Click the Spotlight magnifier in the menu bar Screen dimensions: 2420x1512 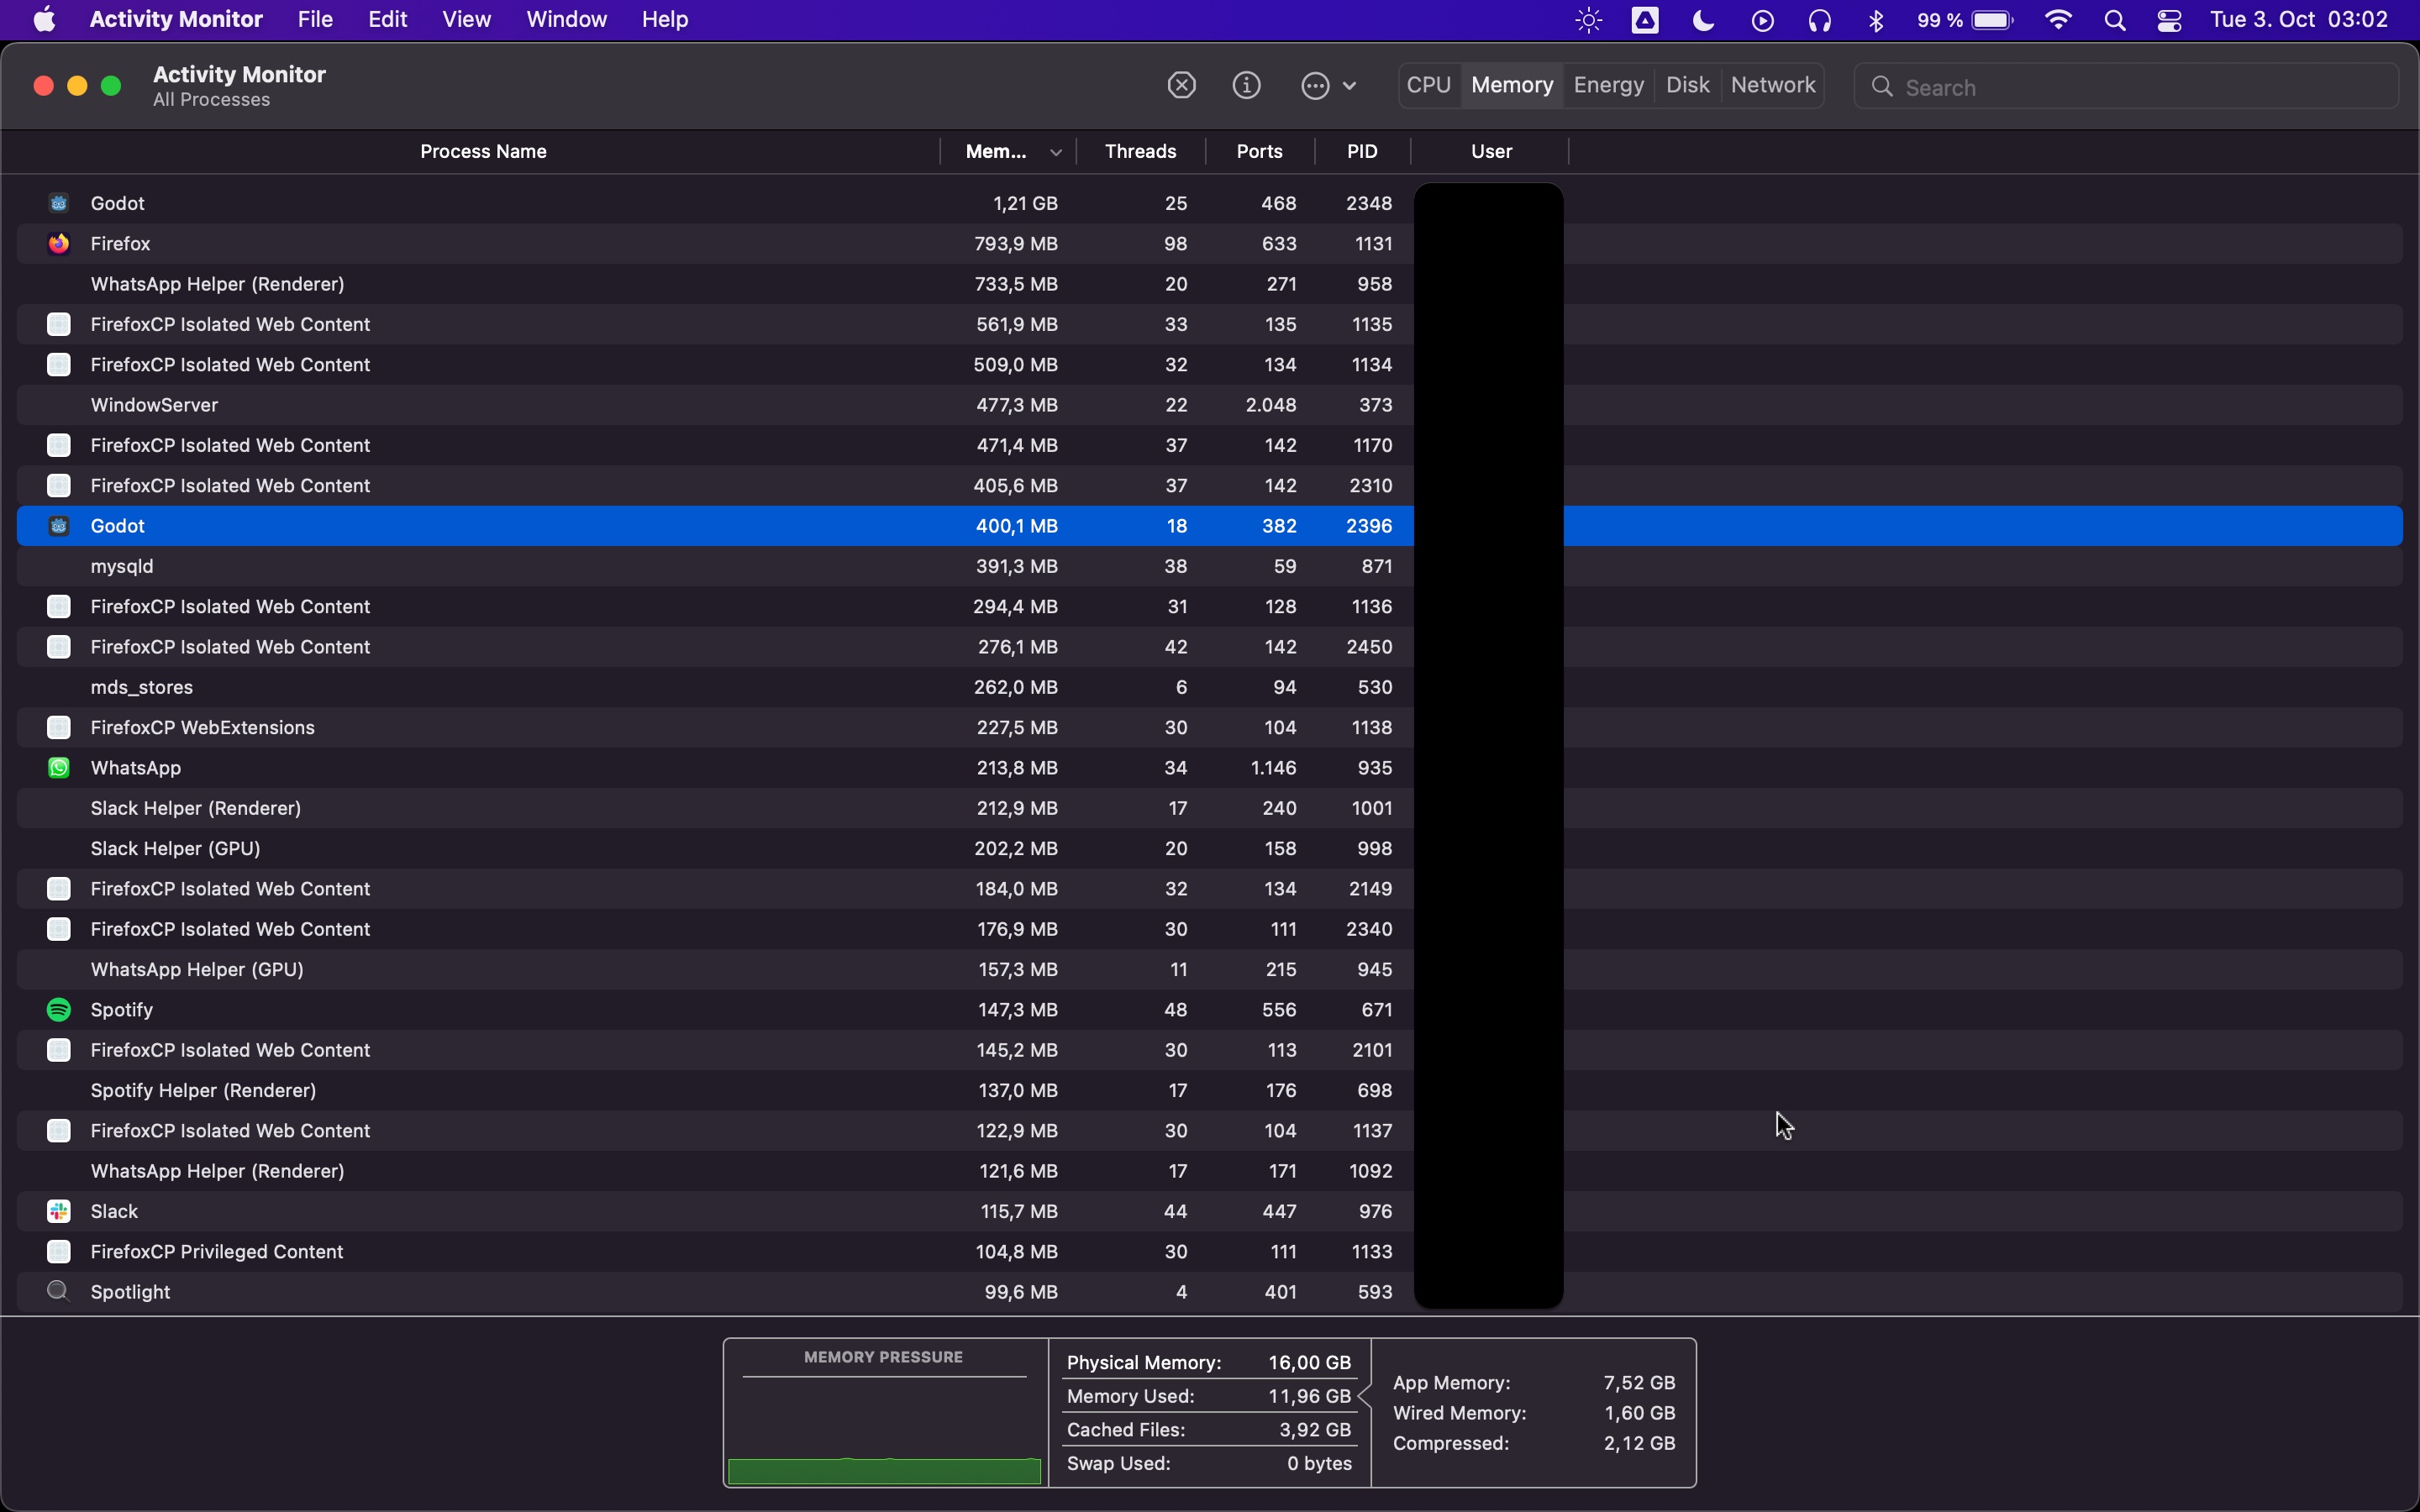click(x=2114, y=19)
